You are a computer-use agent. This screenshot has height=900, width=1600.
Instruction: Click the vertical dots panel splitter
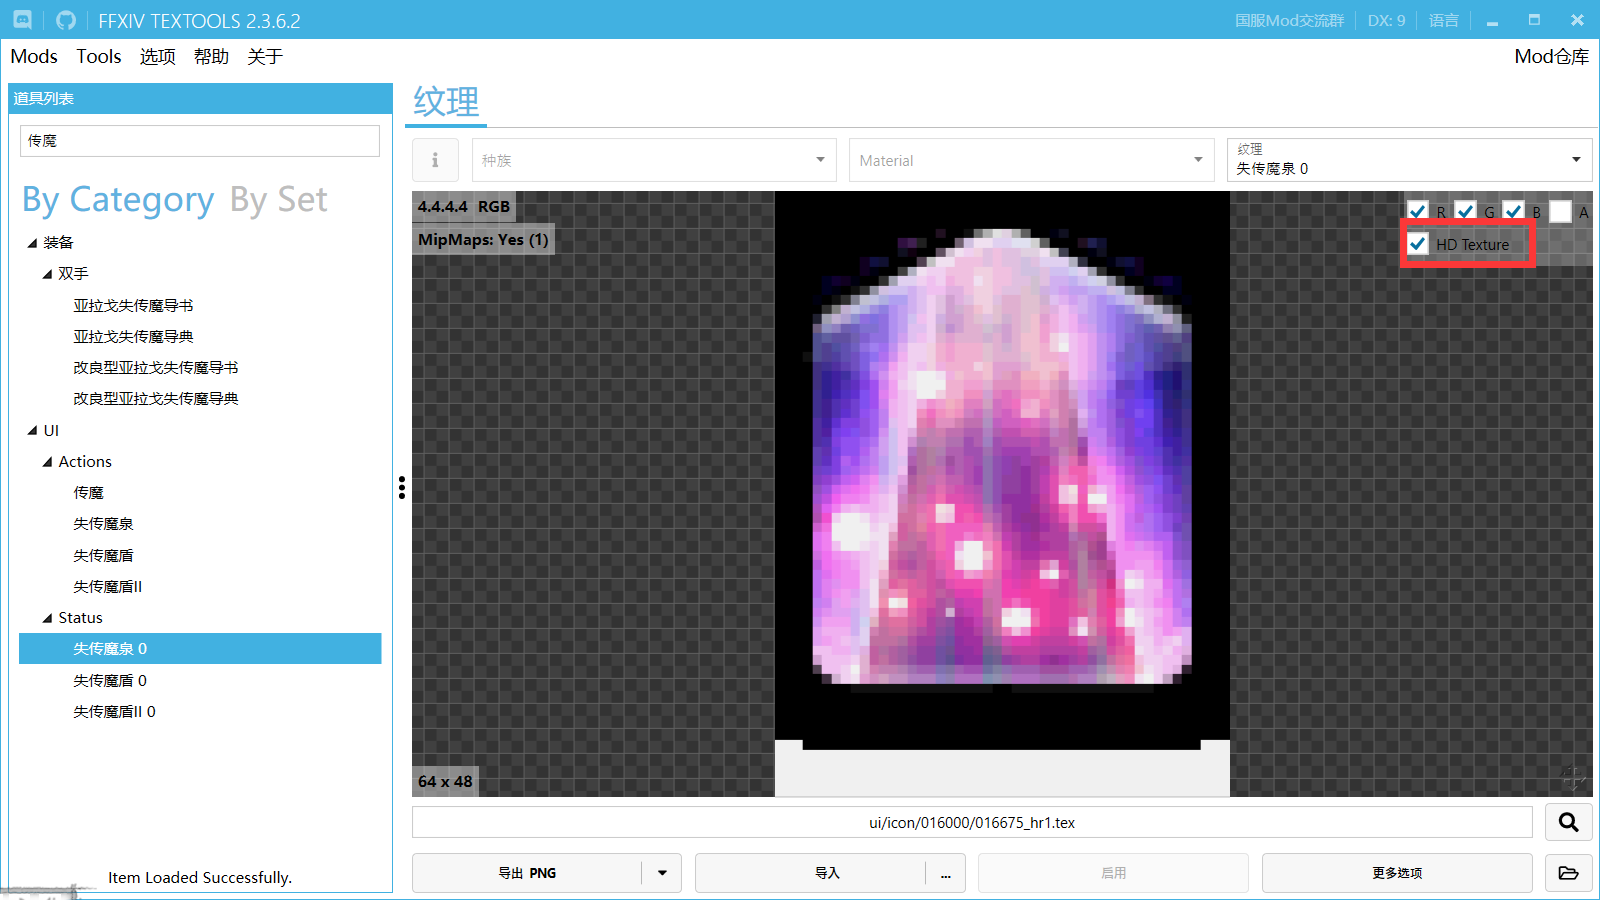(401, 487)
